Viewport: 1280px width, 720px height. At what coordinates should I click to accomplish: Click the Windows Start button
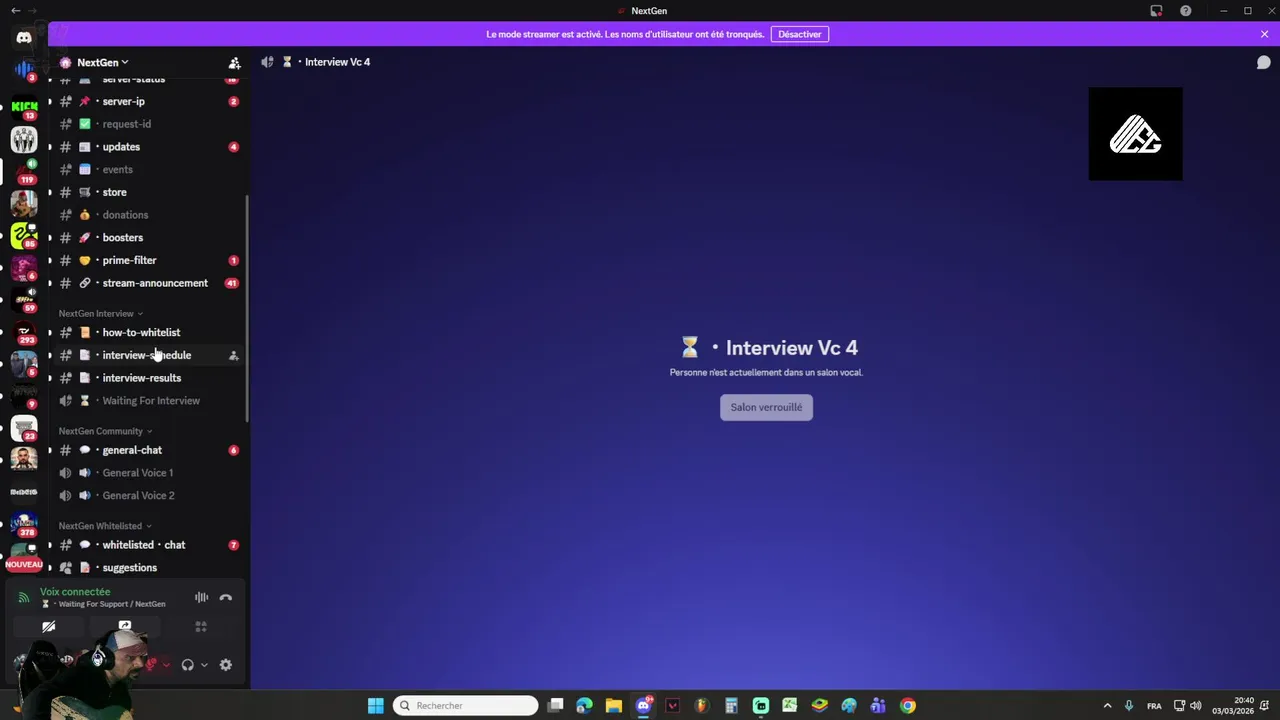(x=375, y=705)
